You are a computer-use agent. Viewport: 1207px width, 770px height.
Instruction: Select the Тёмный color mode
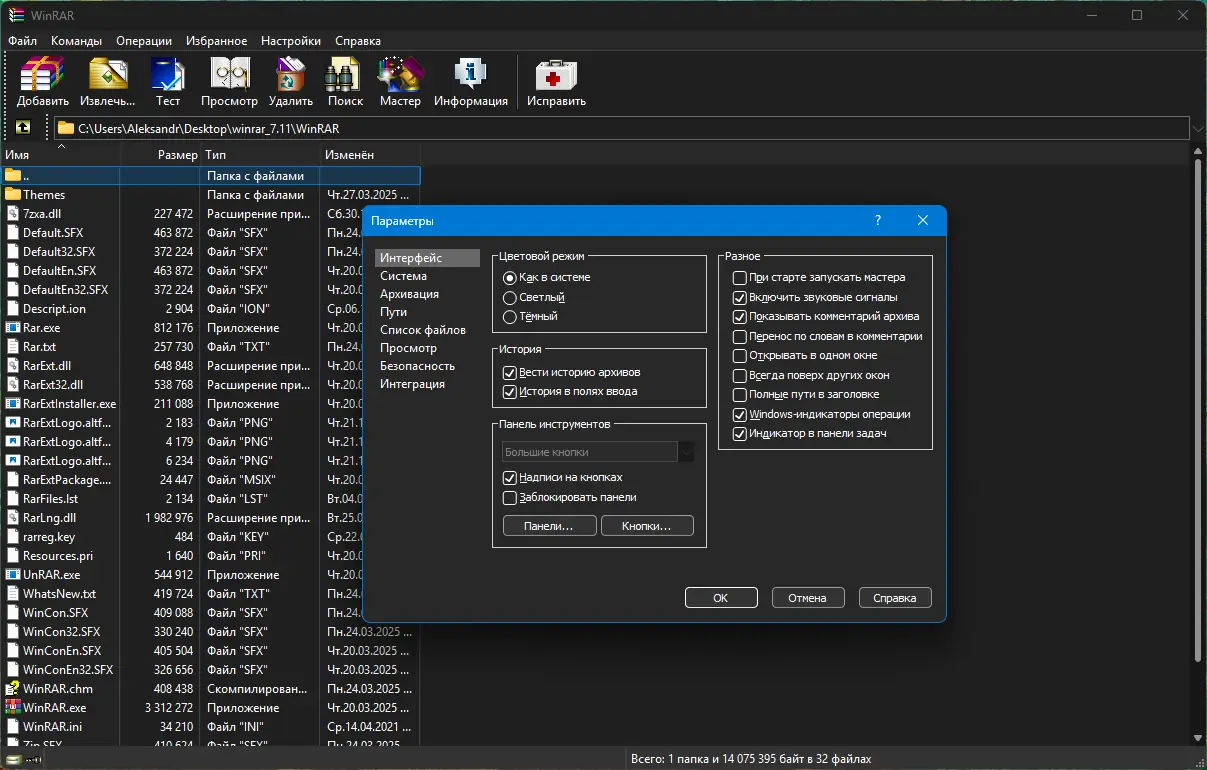[510, 316]
